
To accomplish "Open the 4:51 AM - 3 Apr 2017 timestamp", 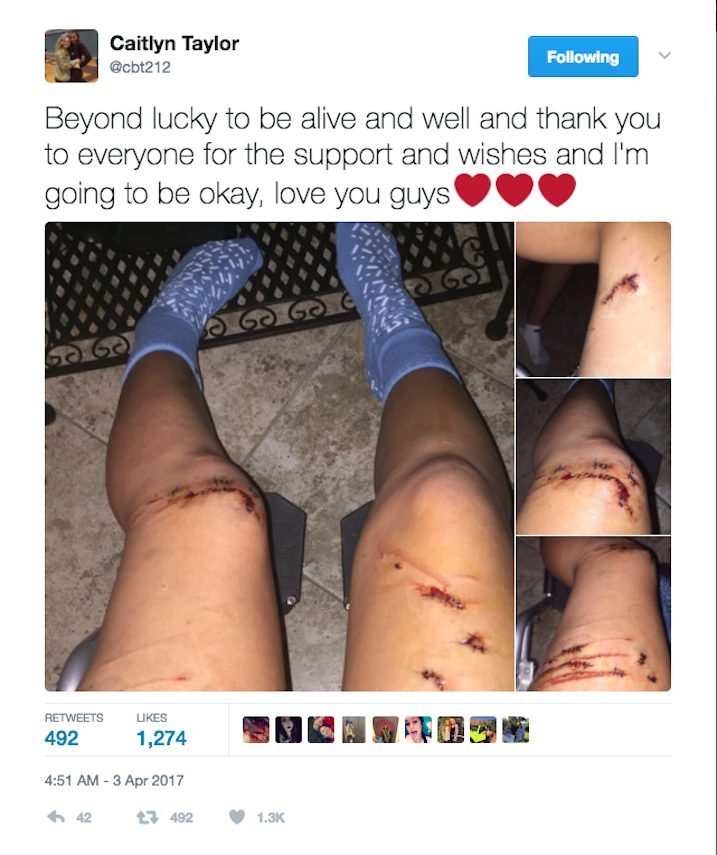I will pos(114,780).
